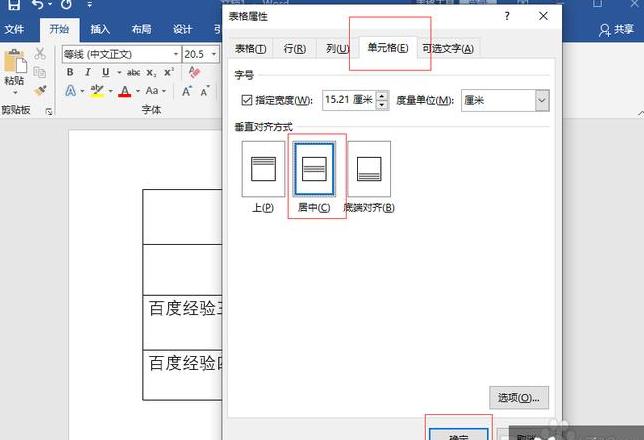Undo the last action
Viewport: 644px width, 440px height.
[38, 4]
